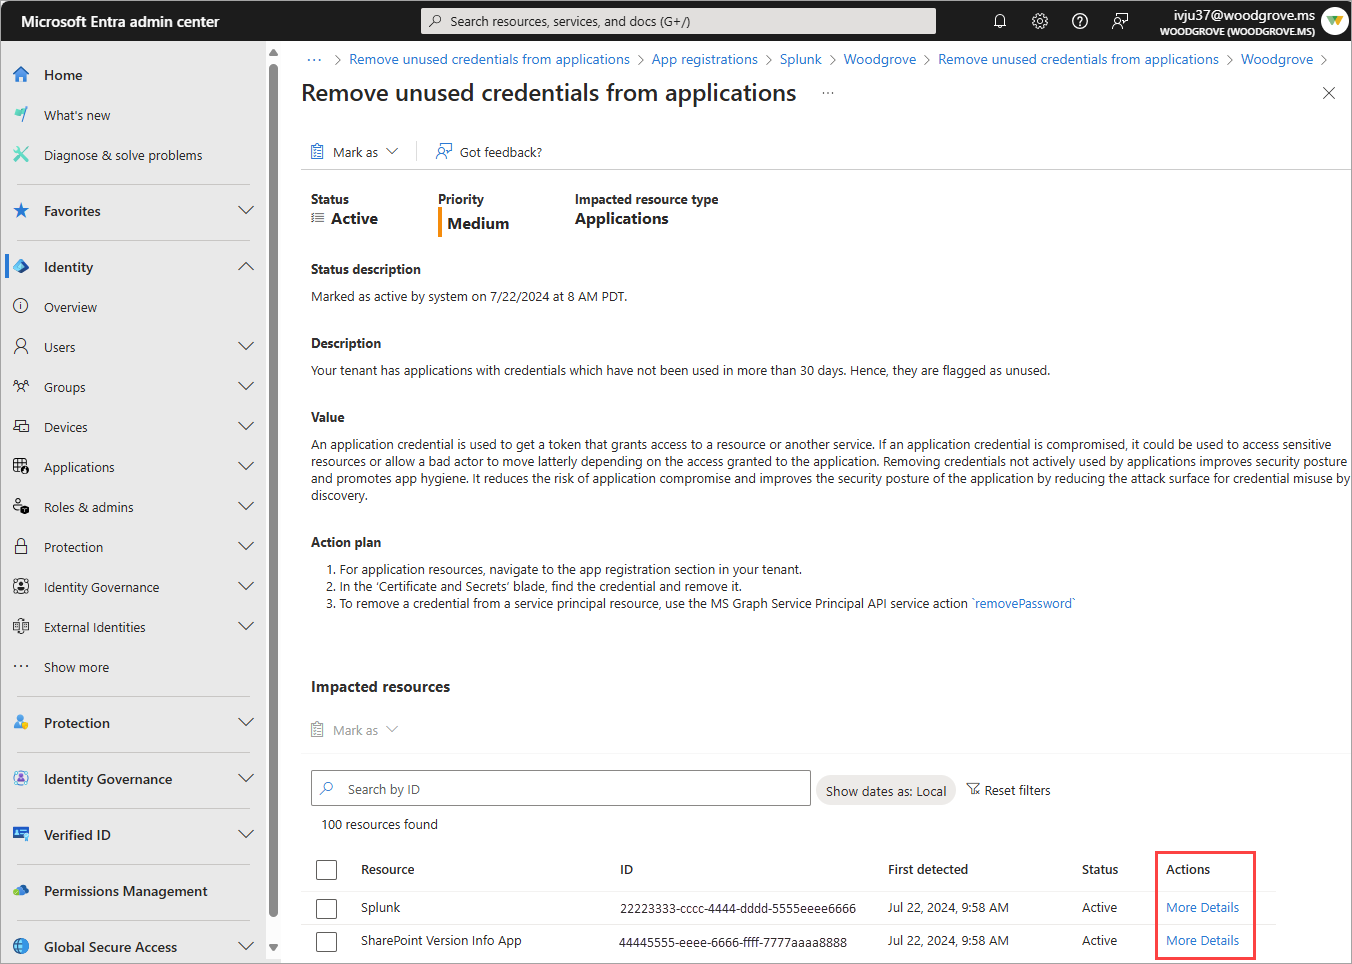Expand the Roles & admins chevron
Image resolution: width=1352 pixels, height=964 pixels.
click(246, 507)
